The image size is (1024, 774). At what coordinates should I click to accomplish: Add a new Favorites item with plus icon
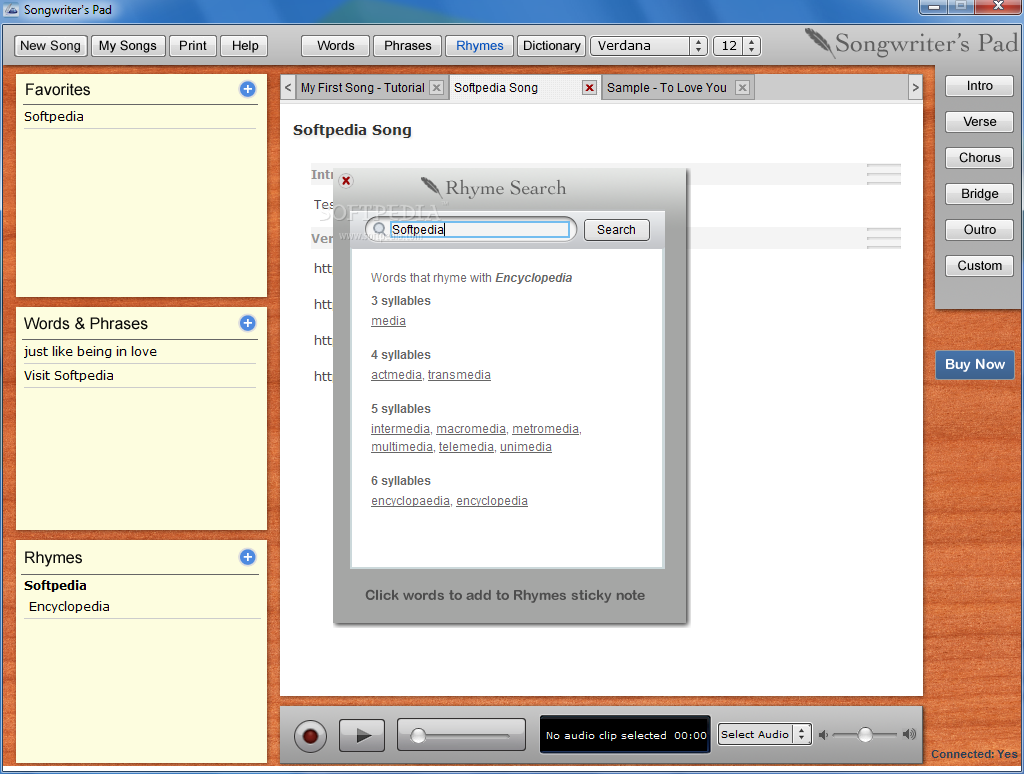(x=248, y=89)
